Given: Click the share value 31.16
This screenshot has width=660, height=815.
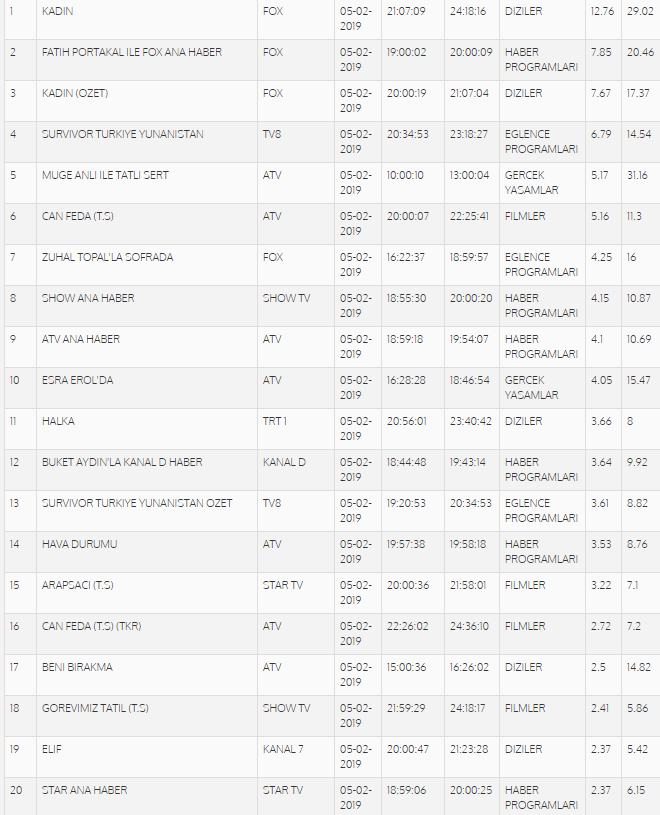Looking at the screenshot, I should tap(637, 175).
